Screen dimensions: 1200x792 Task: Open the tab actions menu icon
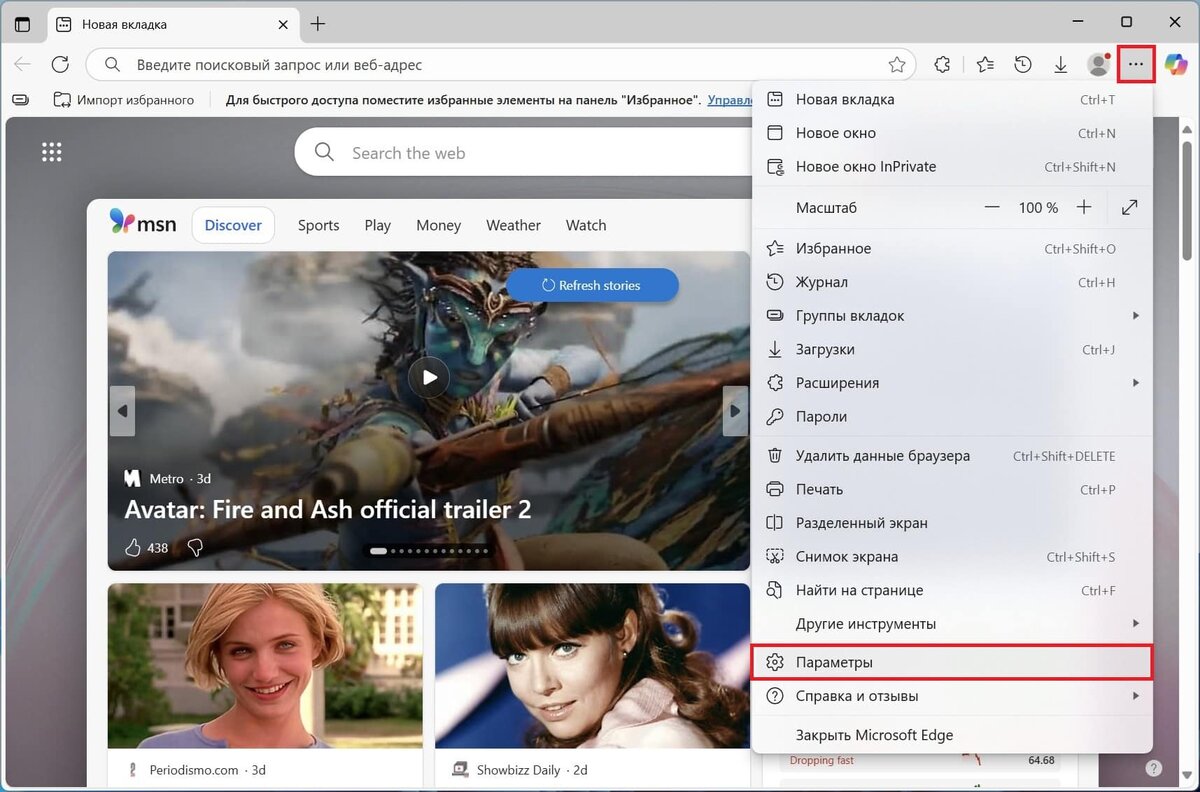coord(22,24)
